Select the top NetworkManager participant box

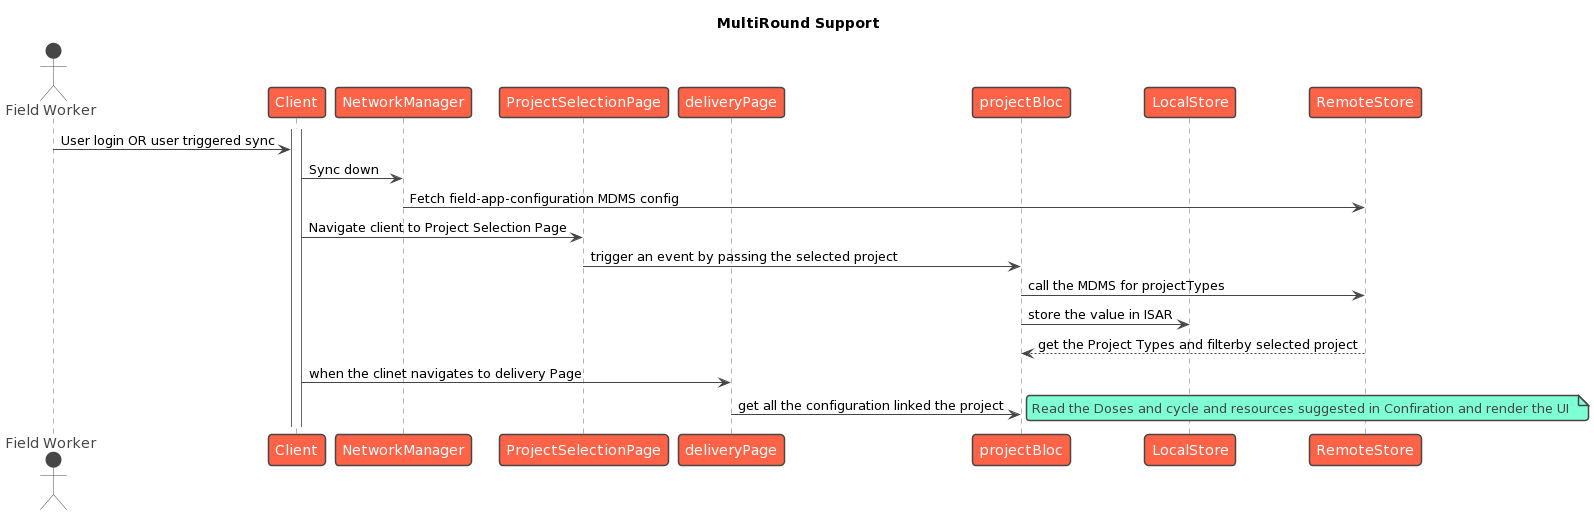point(403,102)
